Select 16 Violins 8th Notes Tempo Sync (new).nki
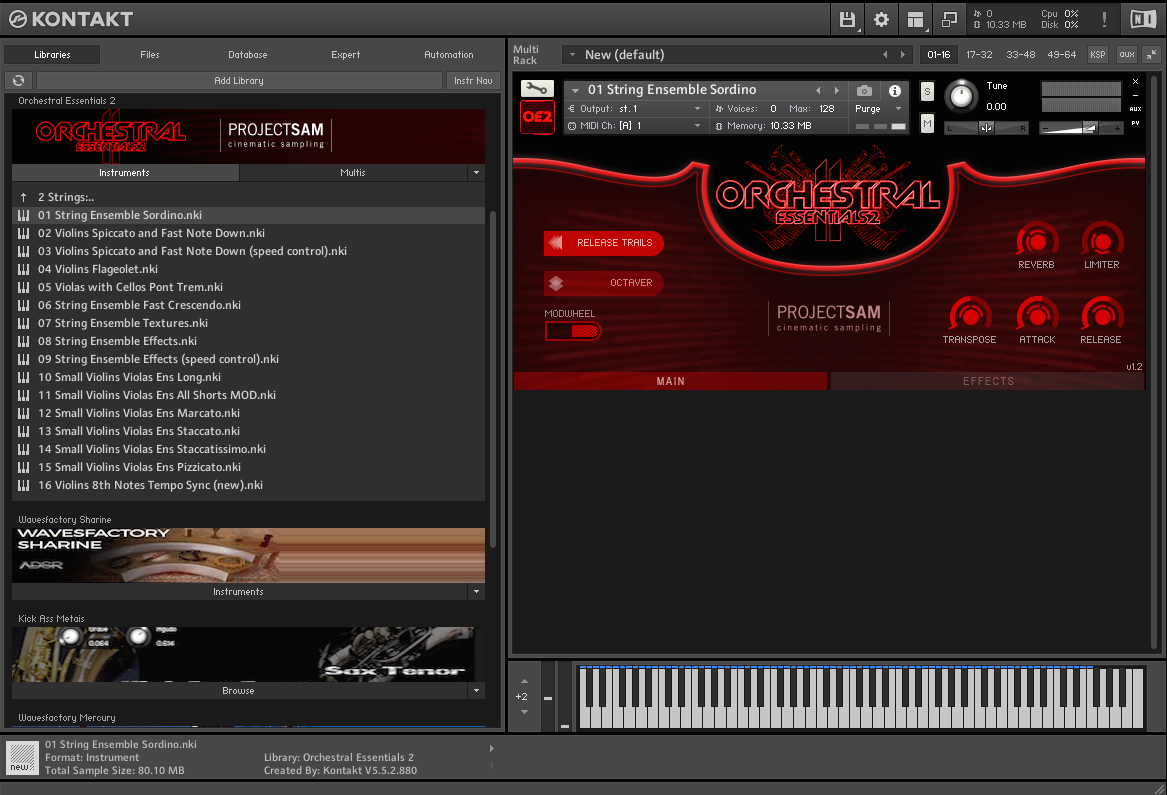Screen dimensions: 1167x795 pyautogui.click(x=249, y=485)
